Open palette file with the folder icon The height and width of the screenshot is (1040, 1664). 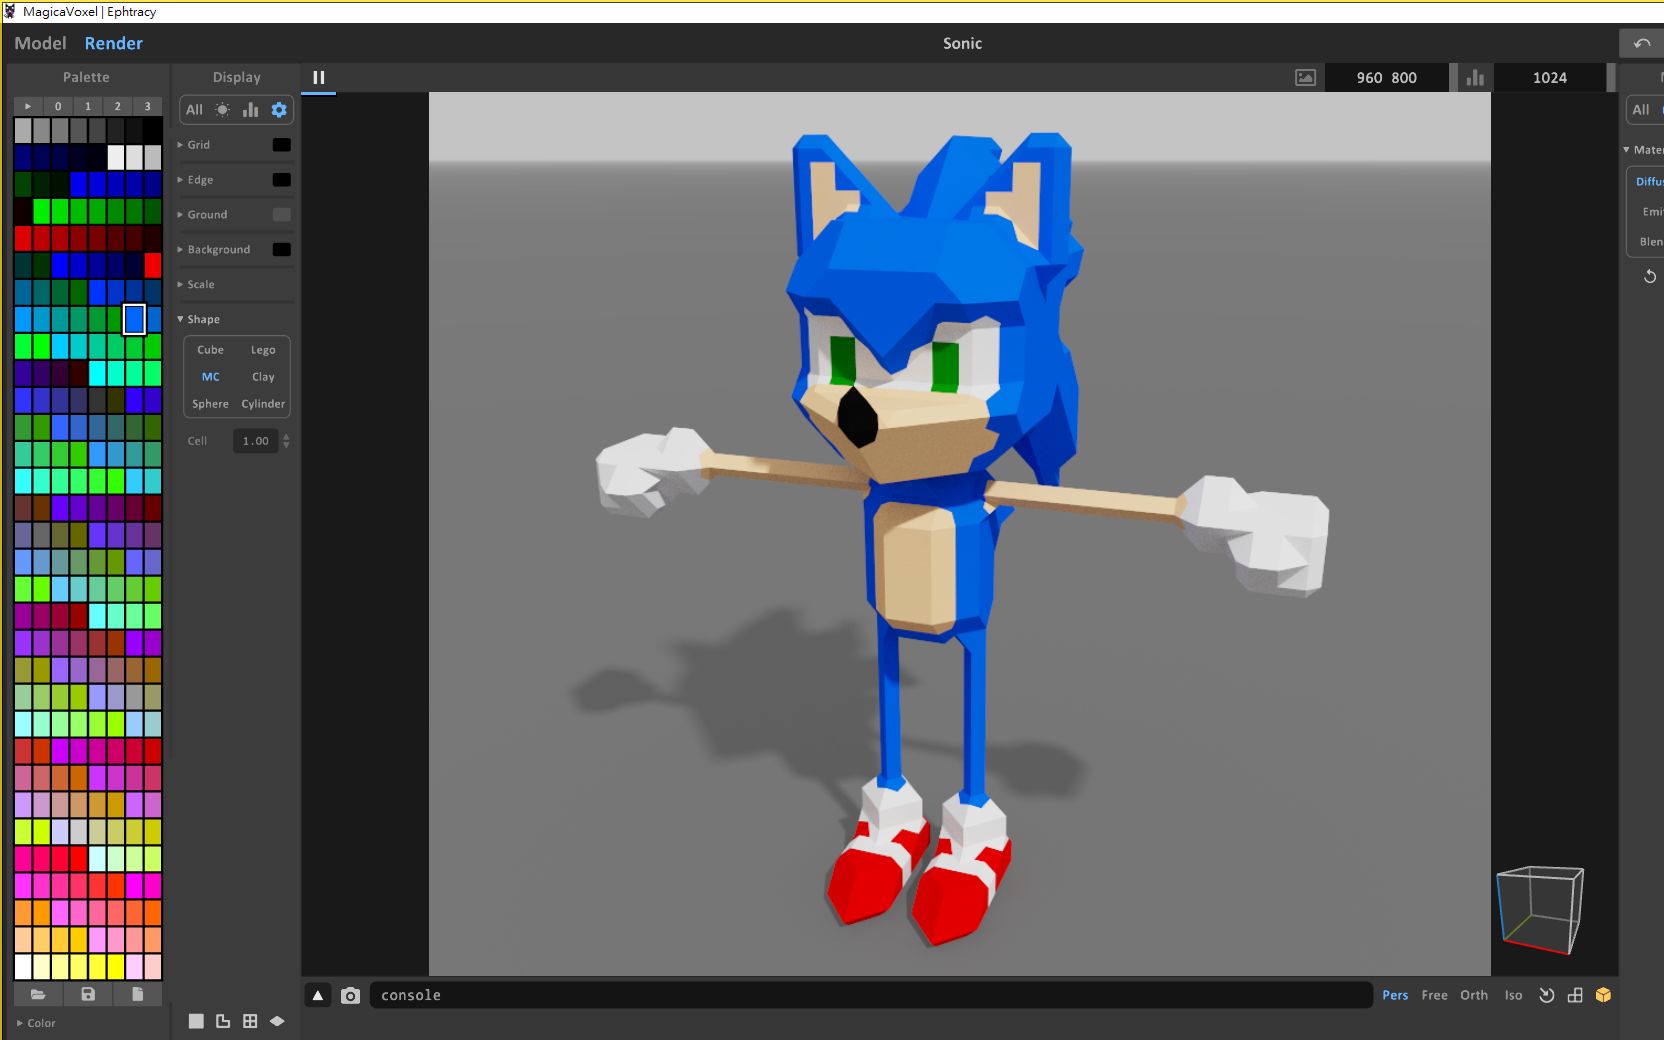click(x=38, y=994)
